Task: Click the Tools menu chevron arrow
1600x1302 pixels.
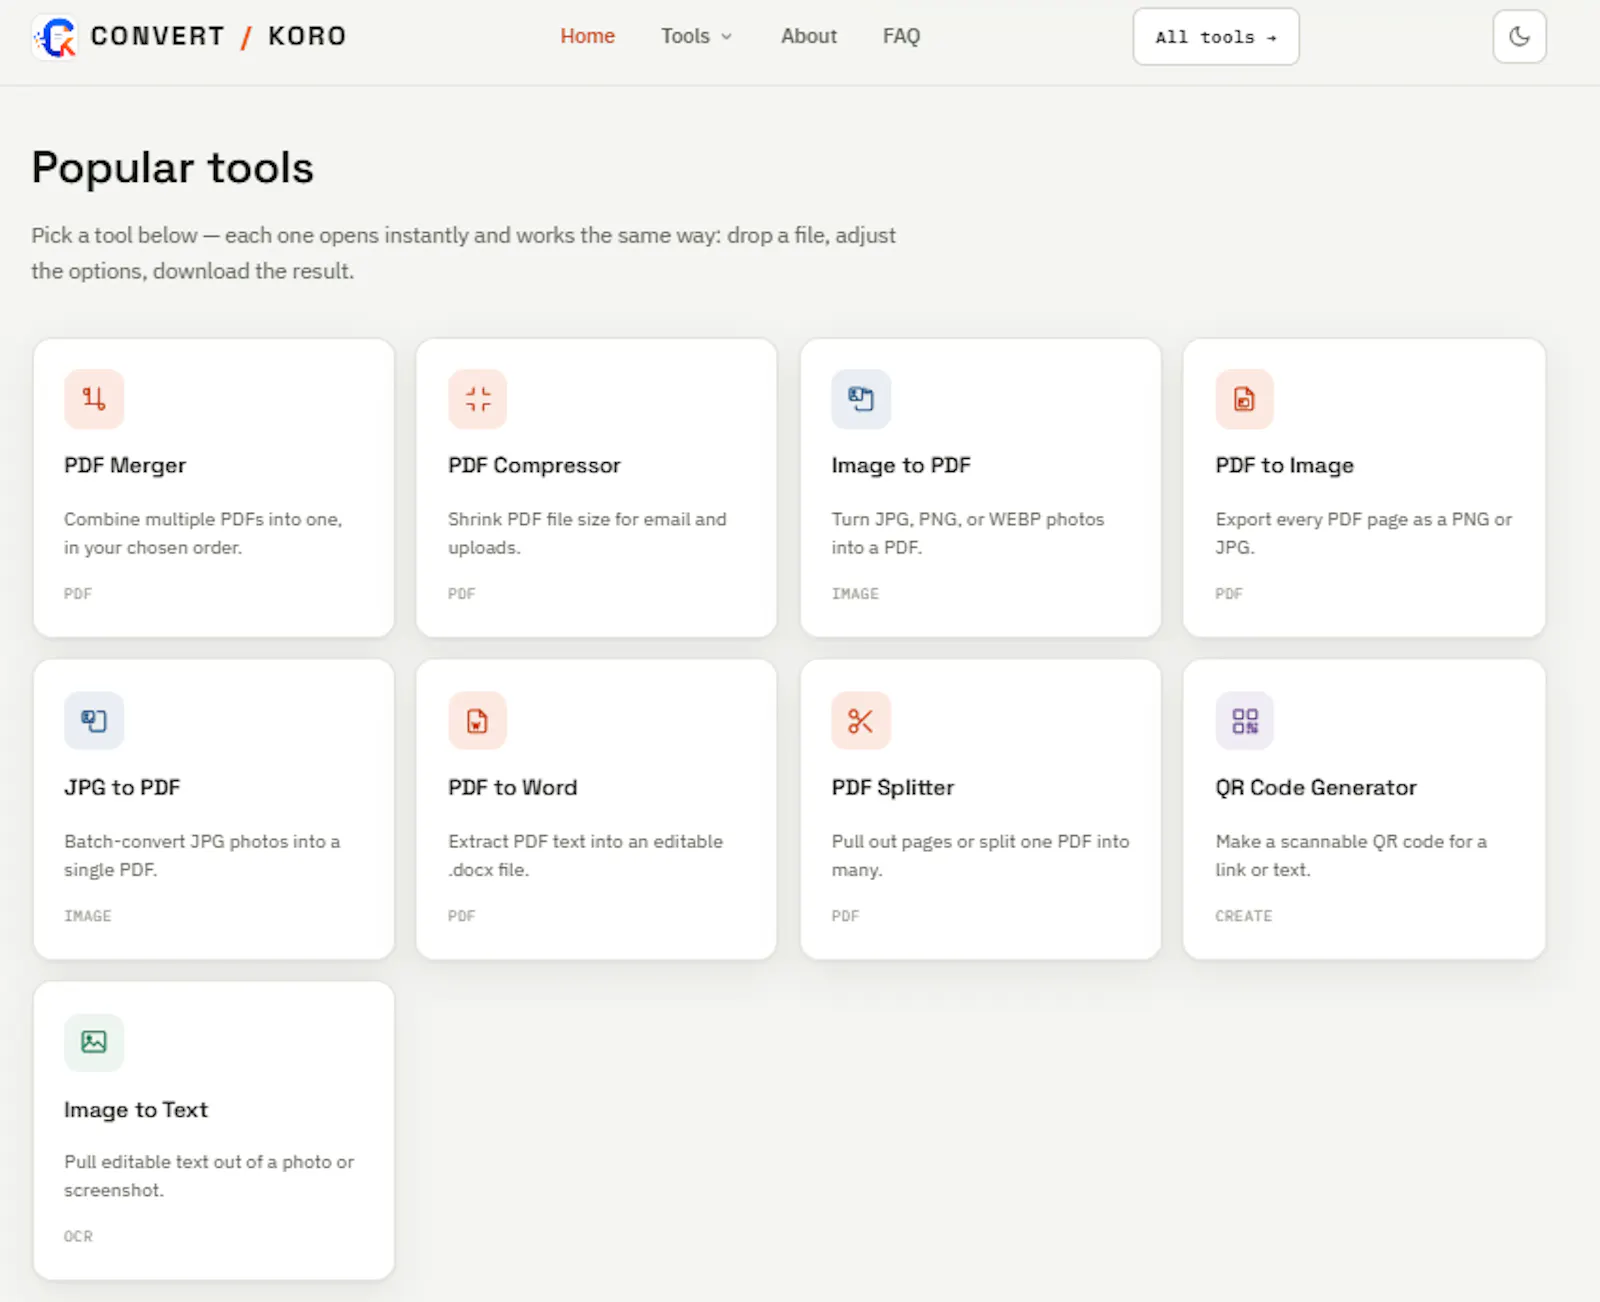Action: pos(726,37)
